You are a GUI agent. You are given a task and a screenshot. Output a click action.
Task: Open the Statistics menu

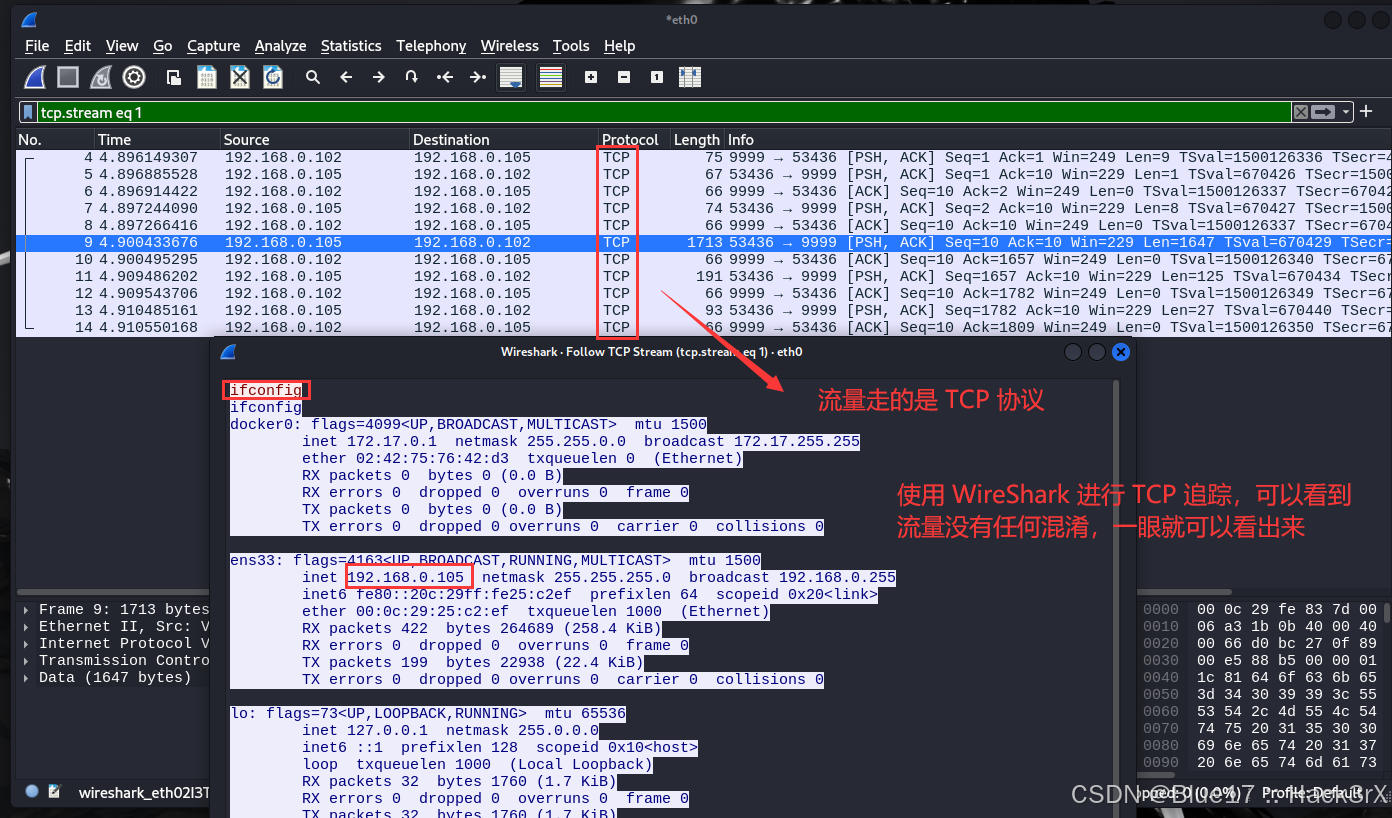351,46
